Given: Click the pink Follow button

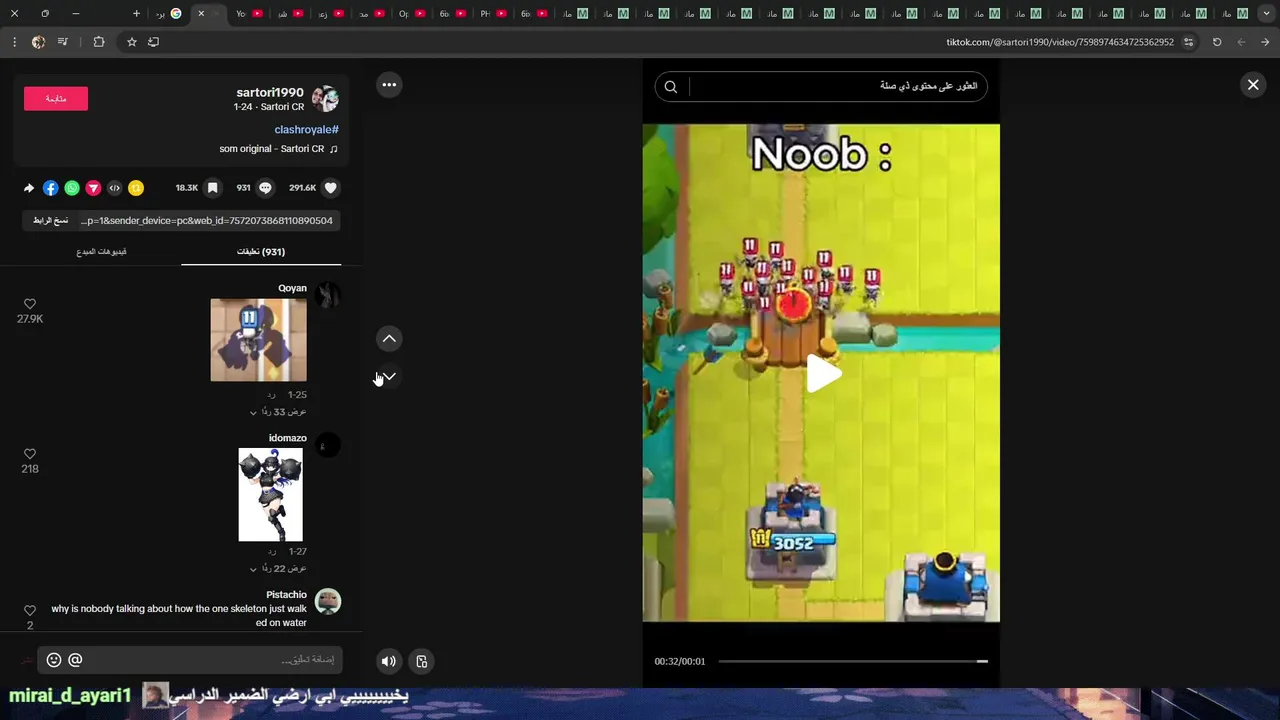Looking at the screenshot, I should 56,99.
